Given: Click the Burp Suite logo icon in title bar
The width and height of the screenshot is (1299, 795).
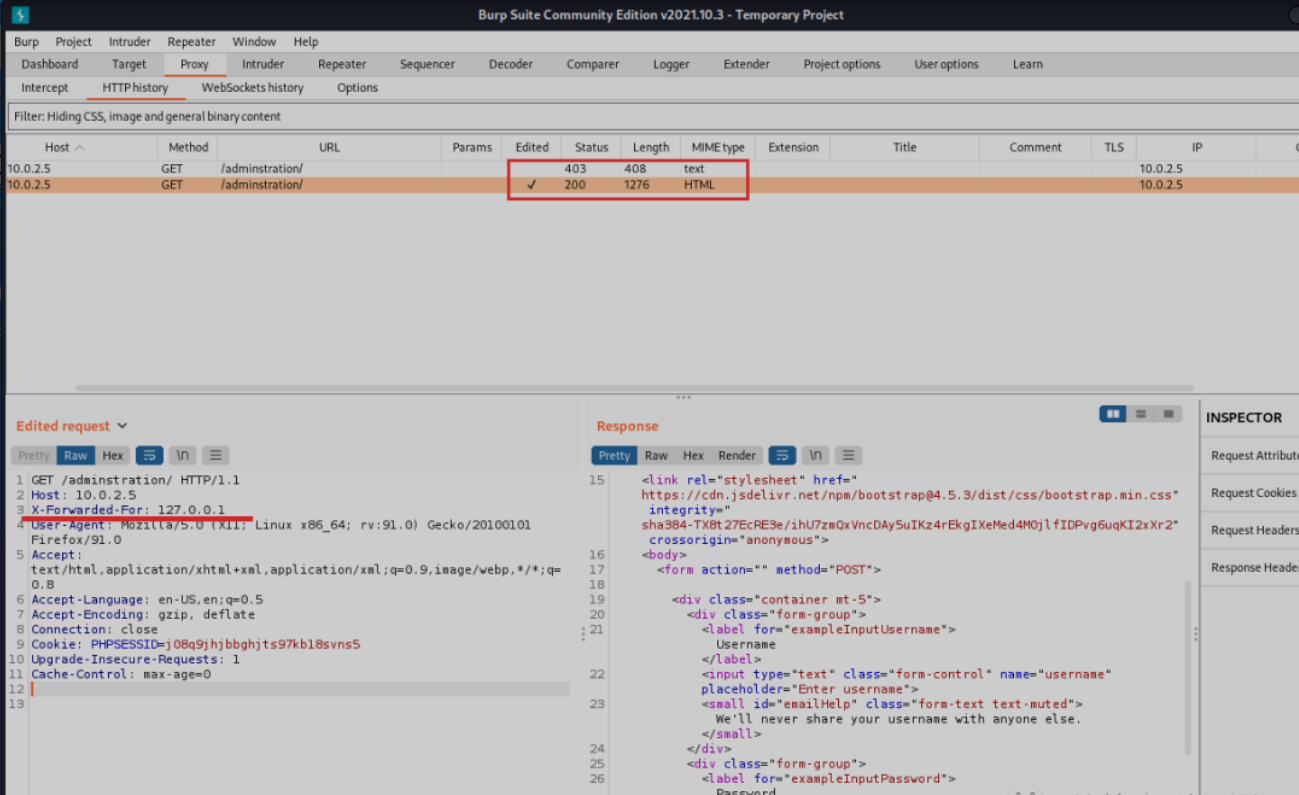Looking at the screenshot, I should point(20,14).
